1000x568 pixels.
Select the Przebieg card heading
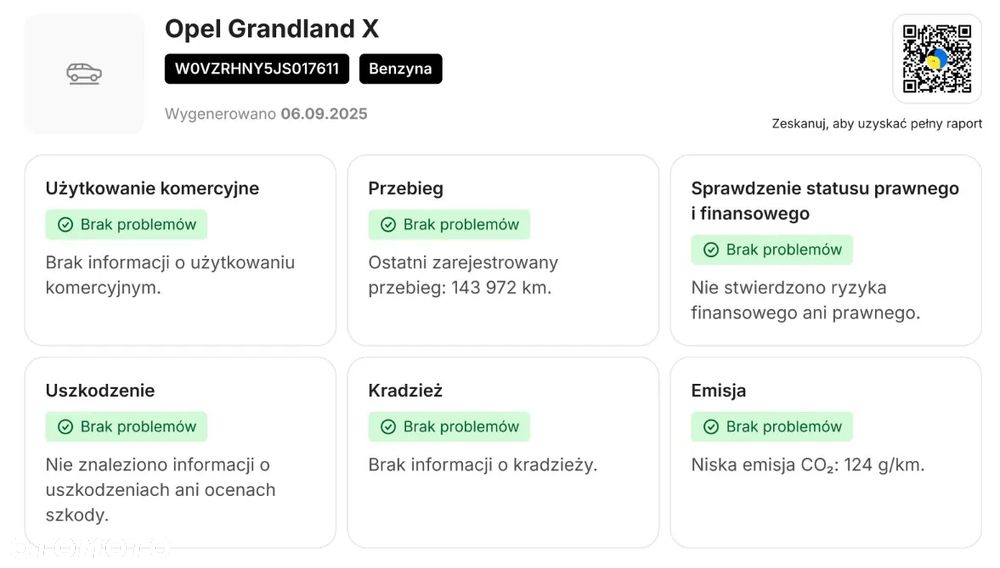[x=405, y=188]
